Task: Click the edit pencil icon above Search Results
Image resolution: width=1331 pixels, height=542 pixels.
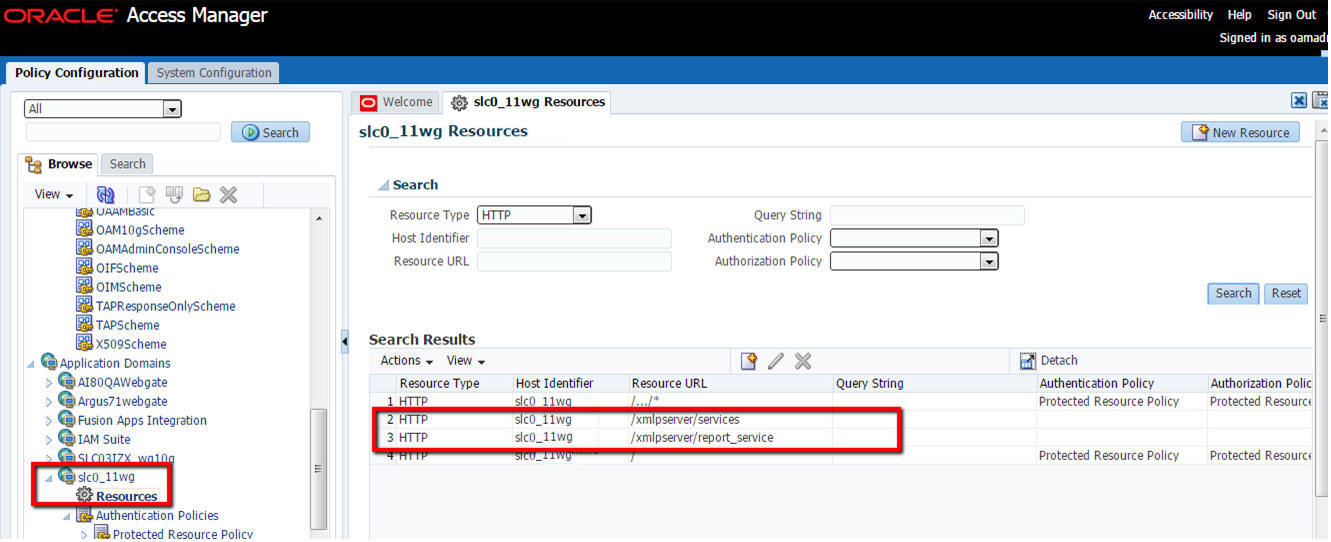Action: click(x=775, y=361)
